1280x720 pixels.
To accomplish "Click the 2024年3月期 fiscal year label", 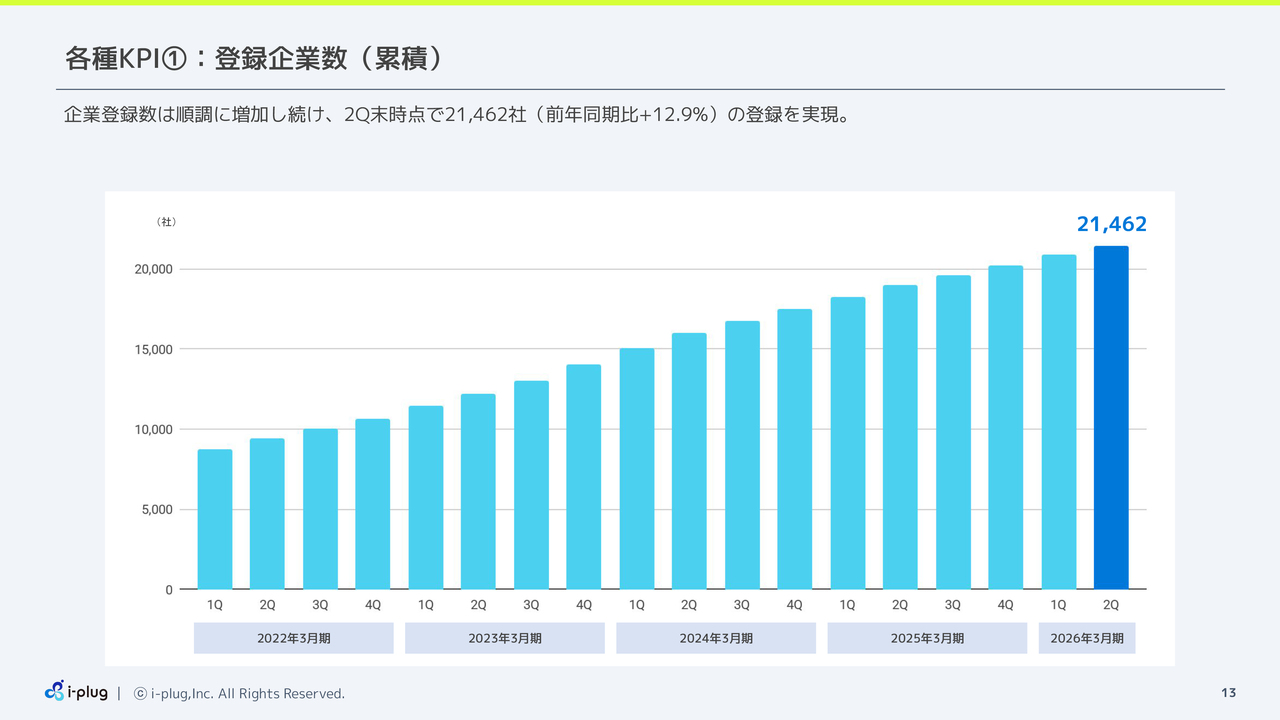I will click(715, 638).
